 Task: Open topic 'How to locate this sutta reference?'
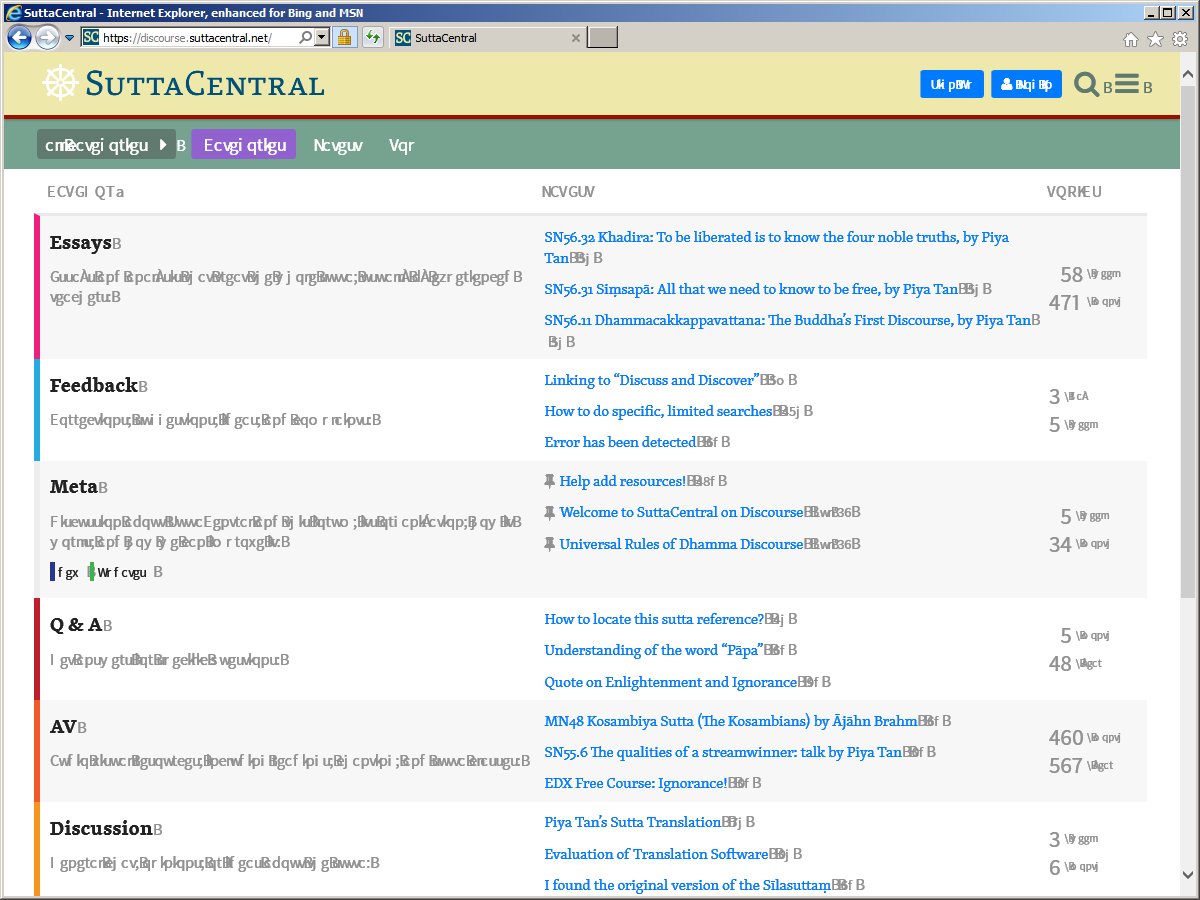tap(654, 619)
